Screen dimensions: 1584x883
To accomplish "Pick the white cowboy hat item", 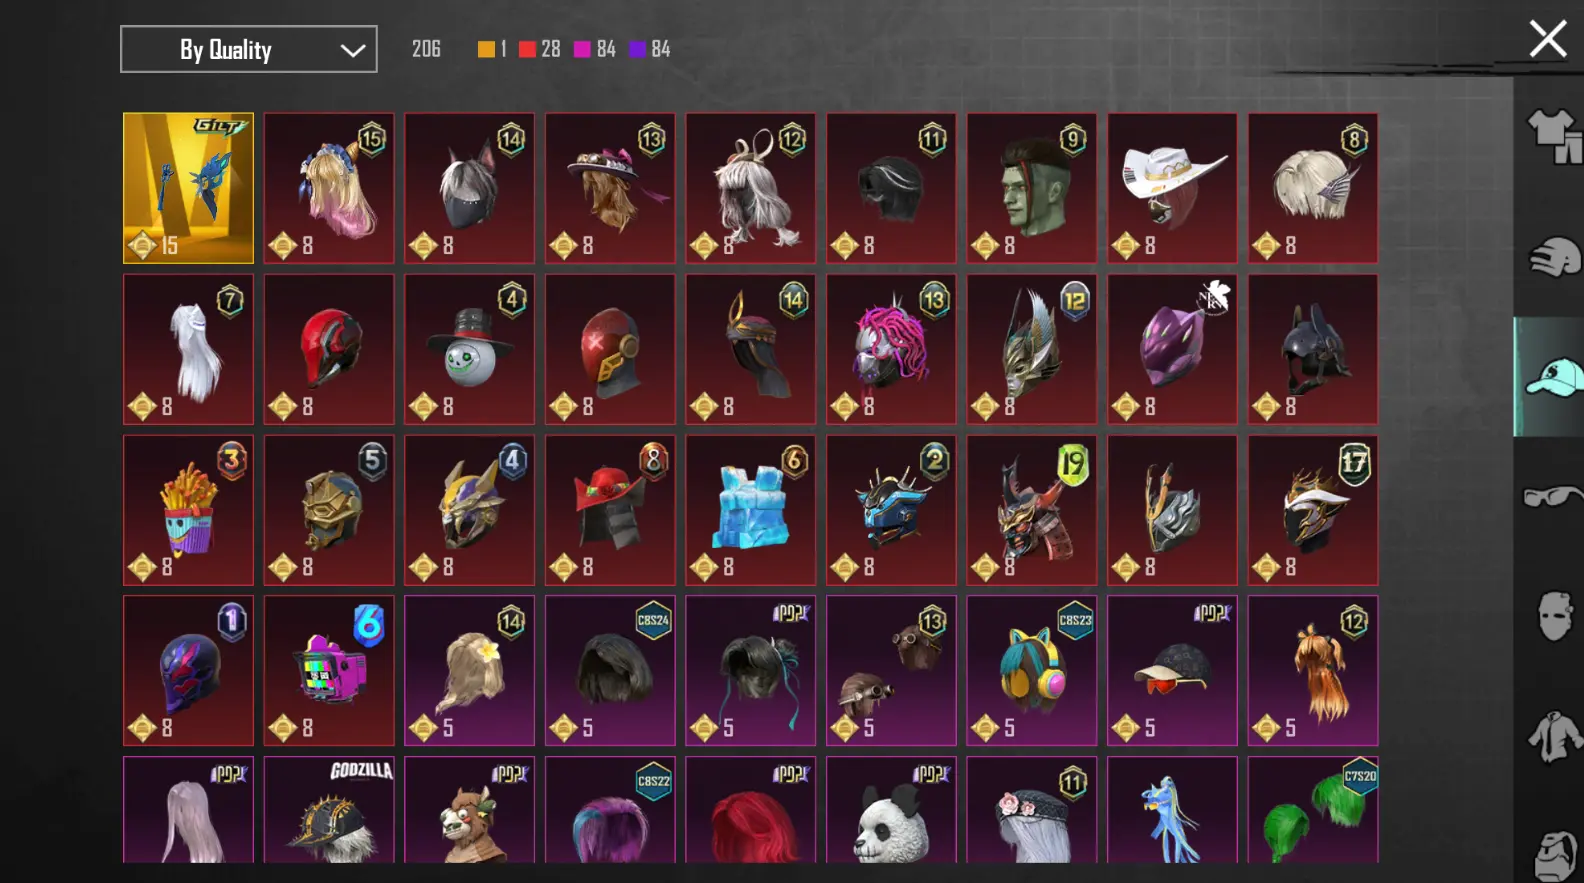I will click(x=1172, y=188).
